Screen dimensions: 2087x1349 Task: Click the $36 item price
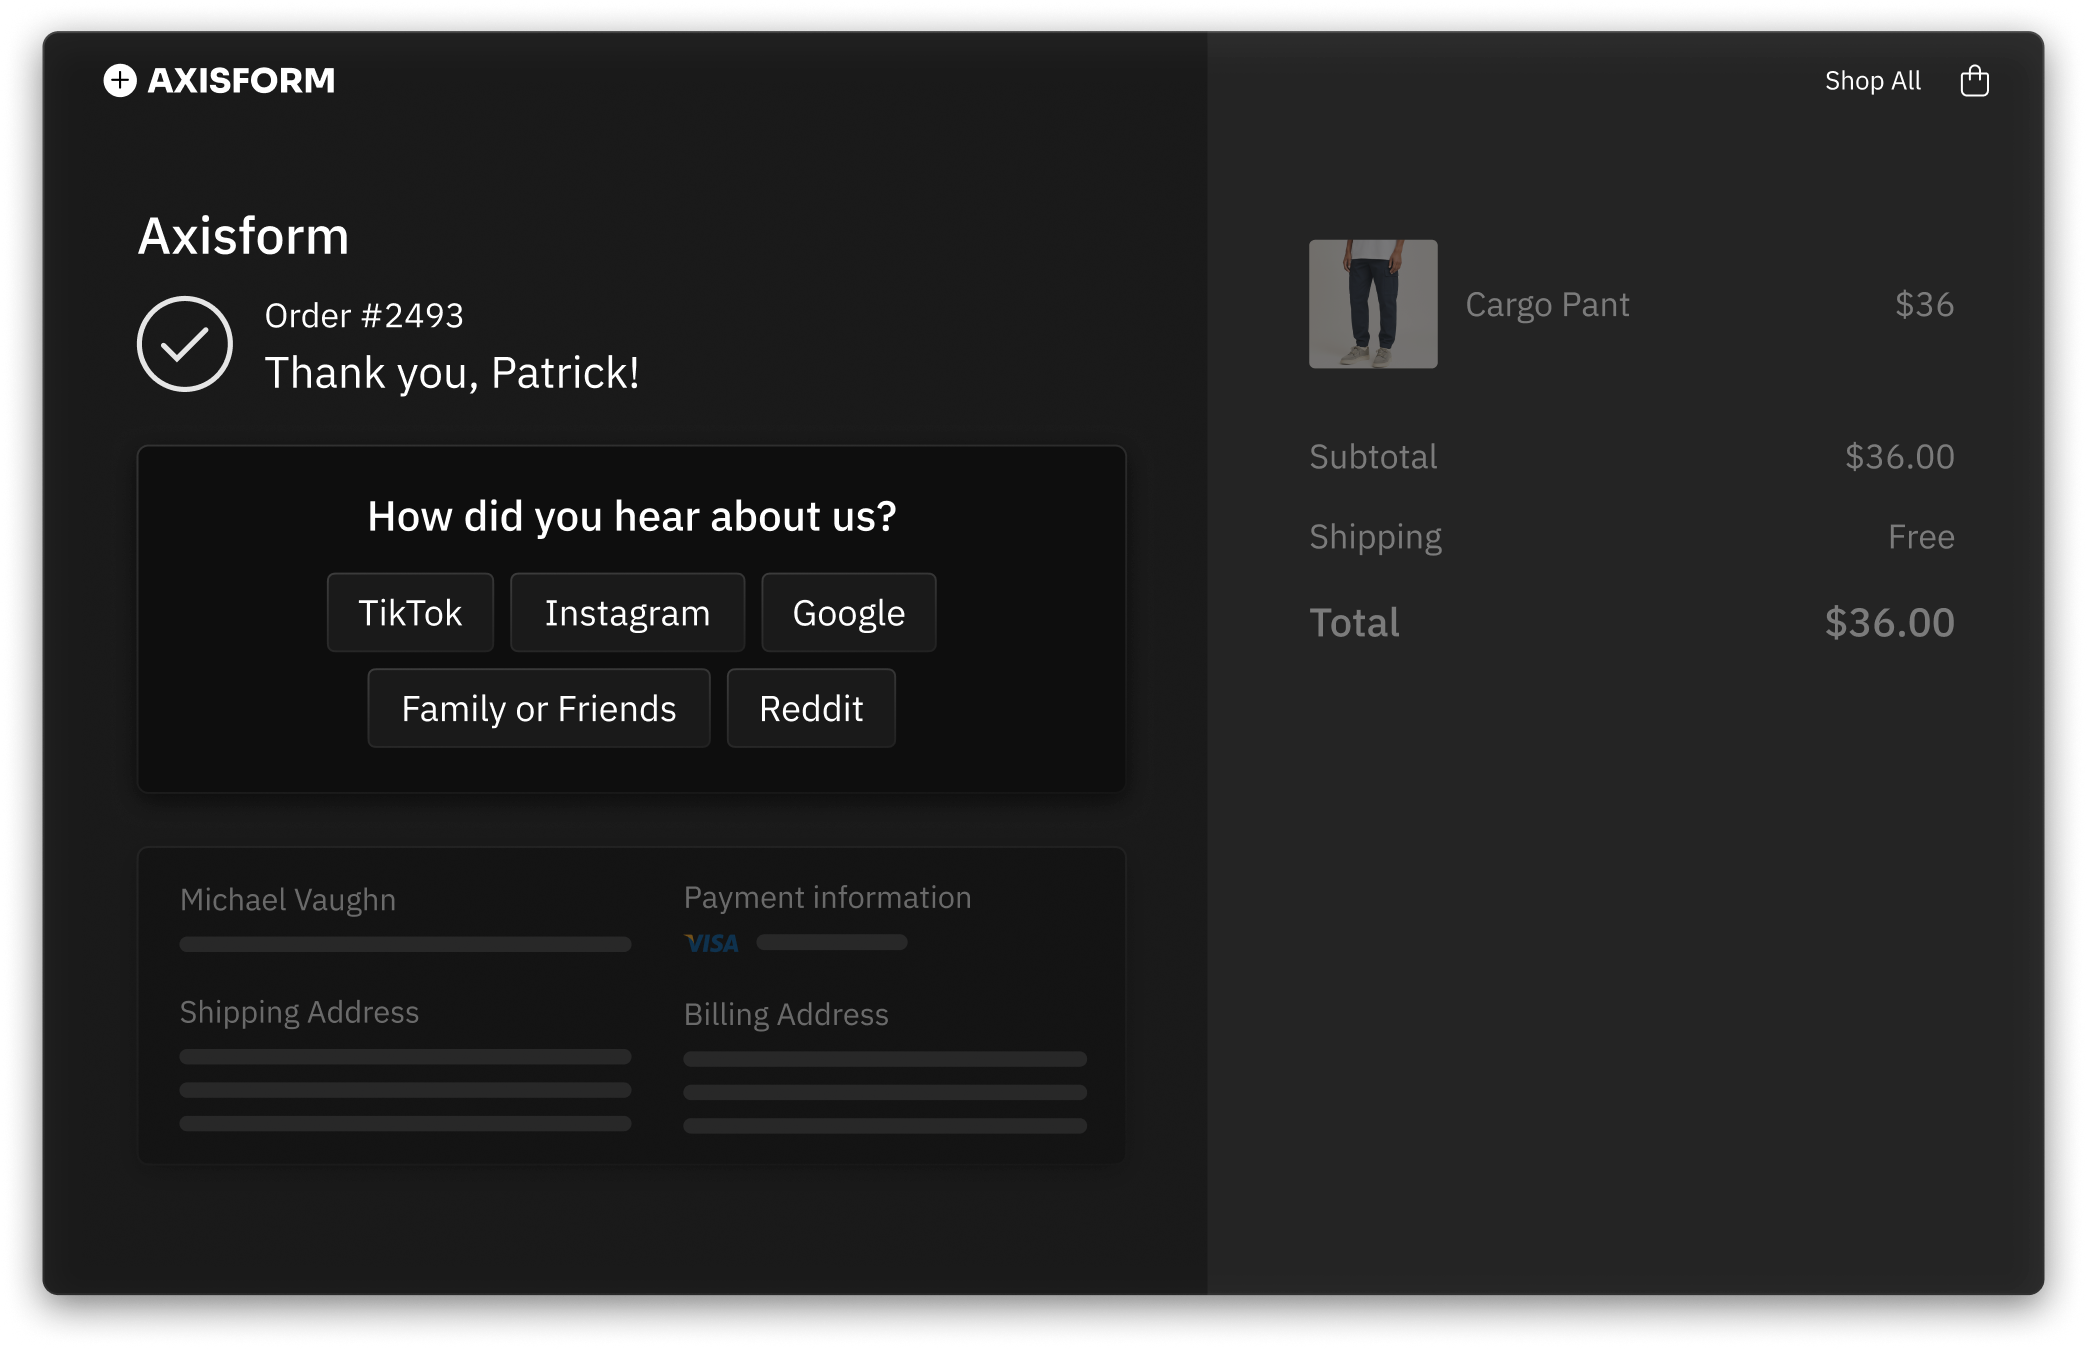(1924, 304)
